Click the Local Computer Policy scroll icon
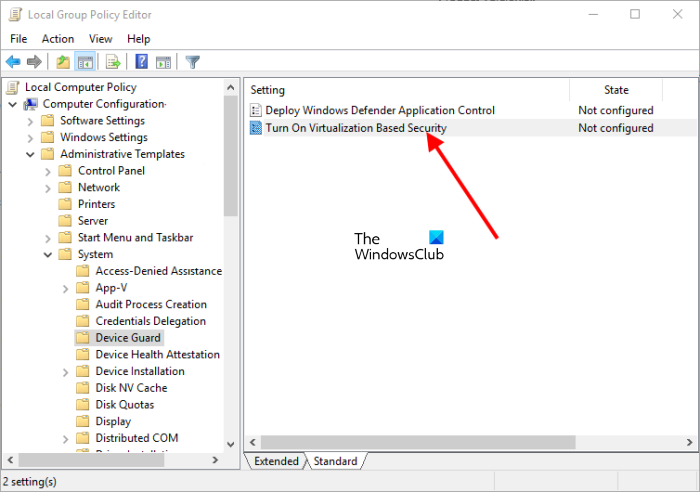The width and height of the screenshot is (700, 492). click(13, 87)
